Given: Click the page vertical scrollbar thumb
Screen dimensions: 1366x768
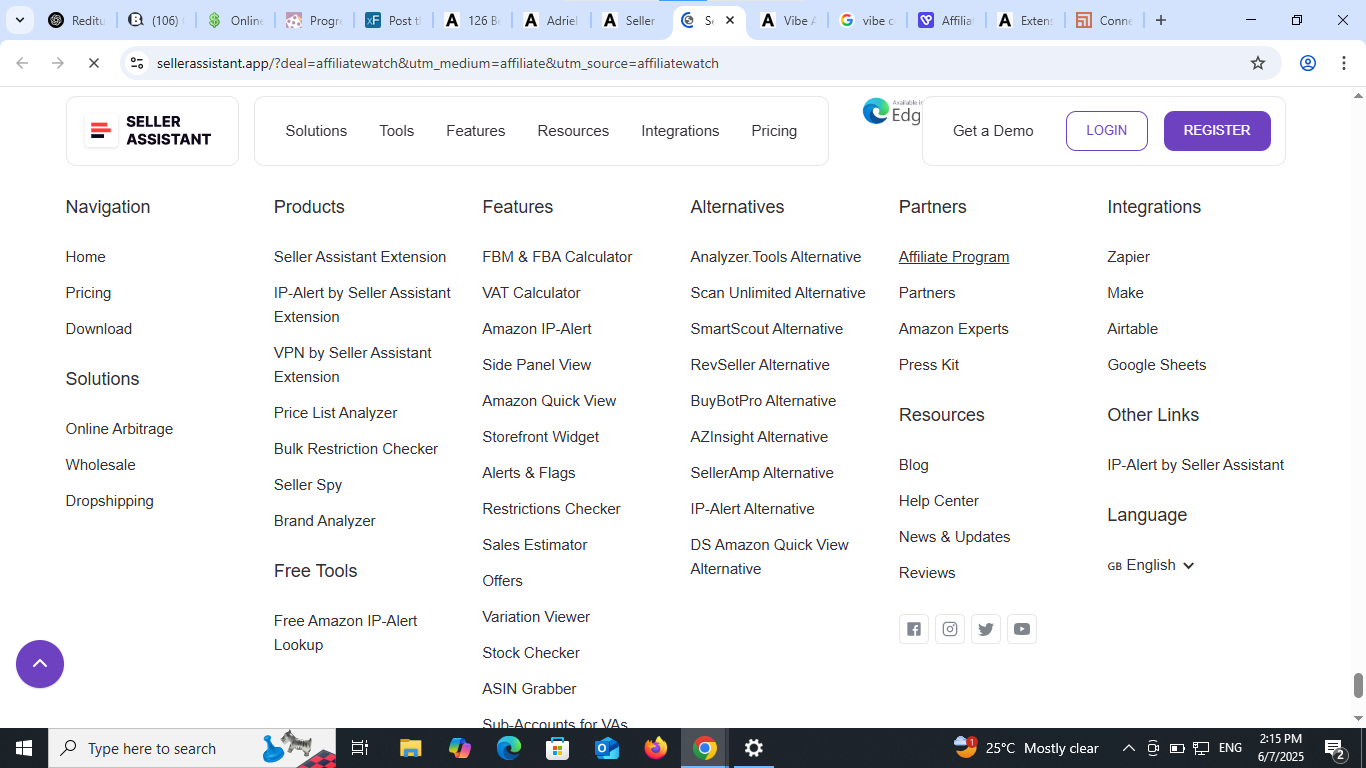Looking at the screenshot, I should 1358,686.
